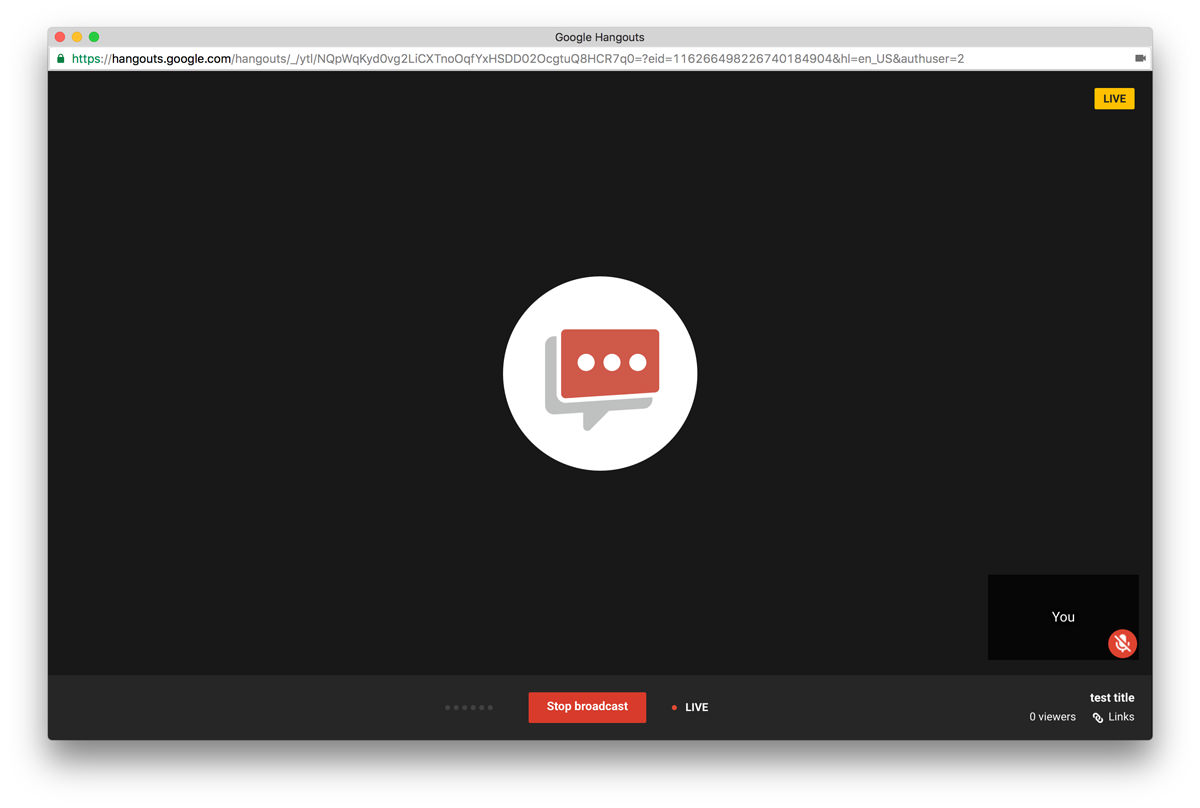
Task: Close the Hangouts window
Action: (x=60, y=37)
